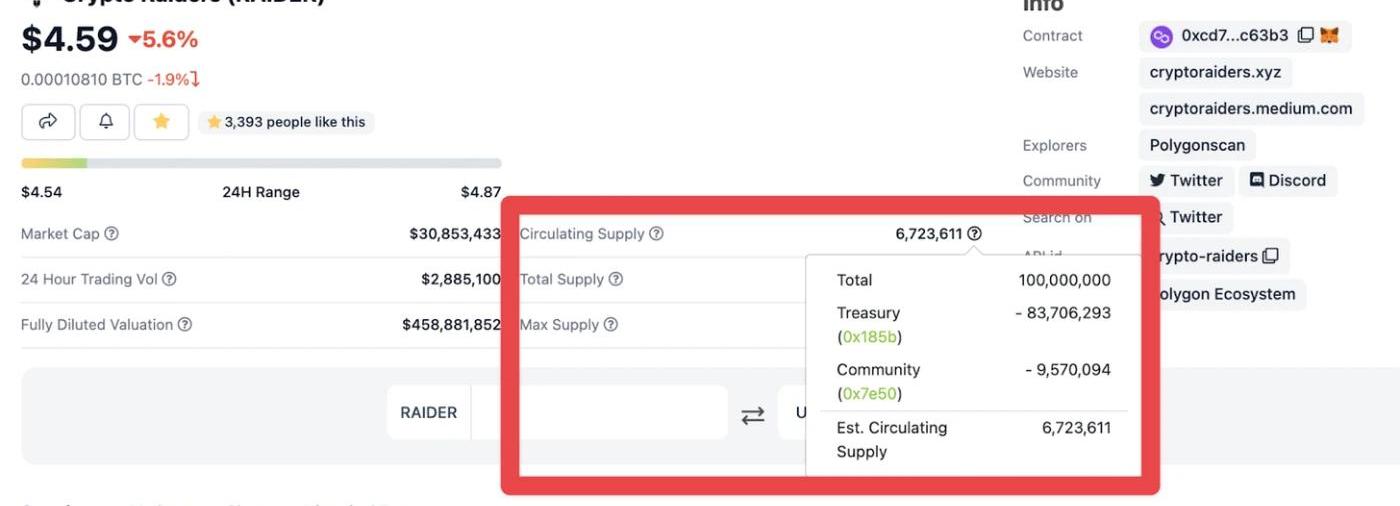Click 24 Hour Trading Vol info icon
This screenshot has height=506, width=1400.
(x=170, y=280)
